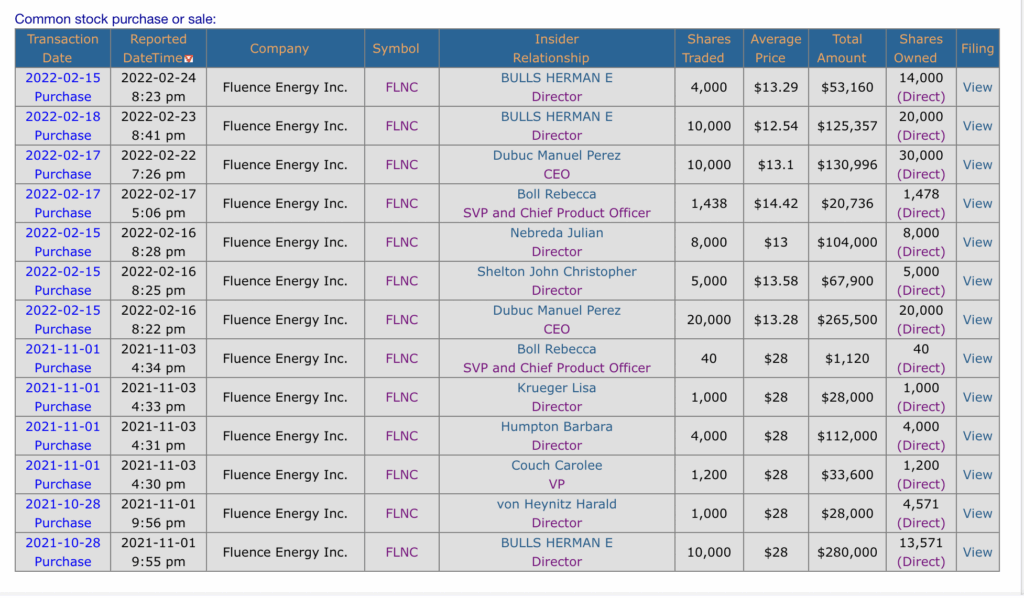1024x598 pixels.
Task: Sort by Total Amount column header
Action: point(847,48)
